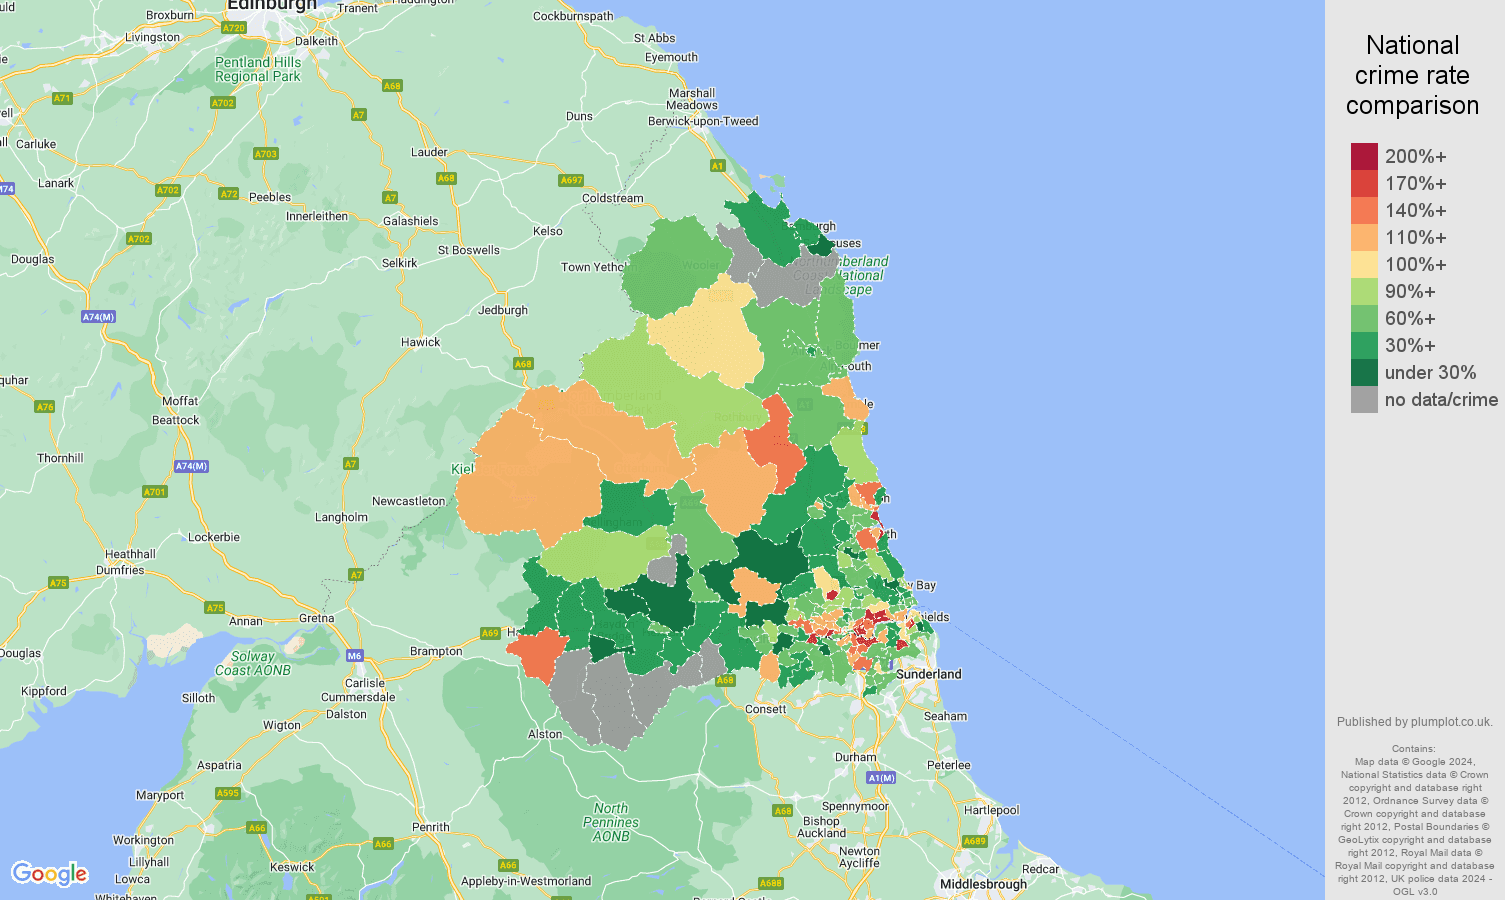Viewport: 1505px width, 900px height.
Task: Click the Jedburgh town label
Action: (503, 310)
